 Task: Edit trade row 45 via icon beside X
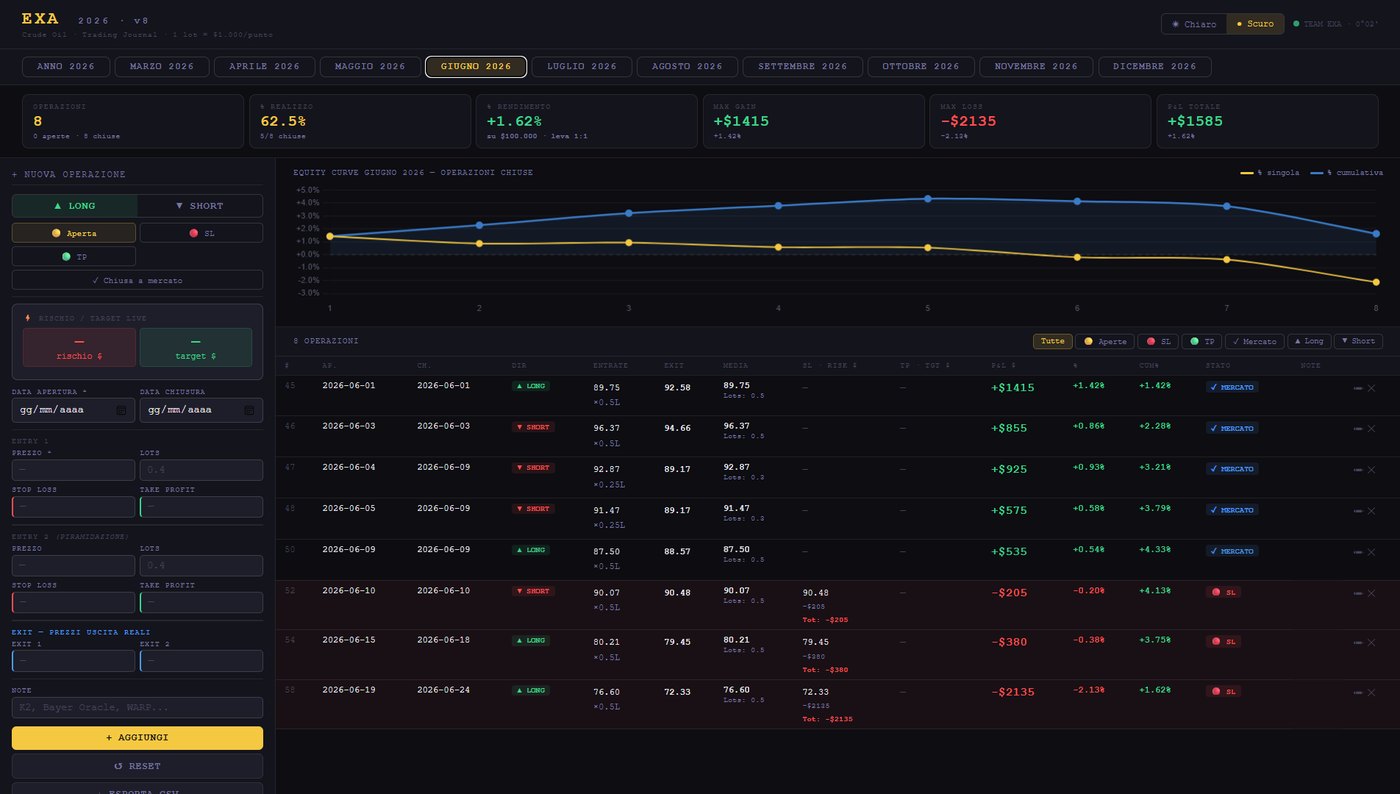point(1357,387)
